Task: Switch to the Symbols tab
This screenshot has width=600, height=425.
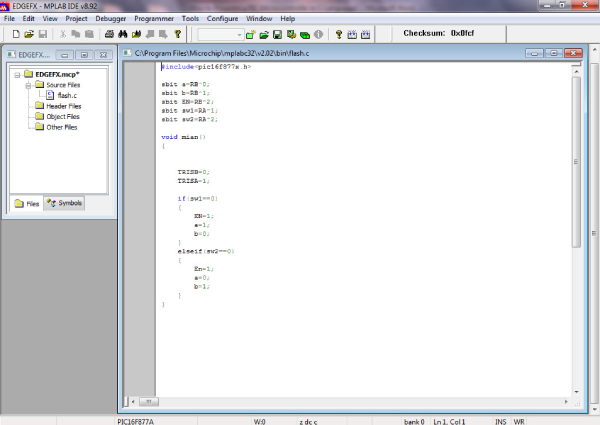Action: [65, 203]
